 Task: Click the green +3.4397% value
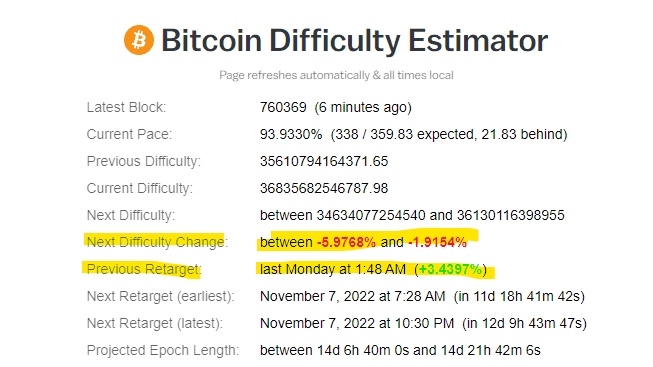[450, 269]
